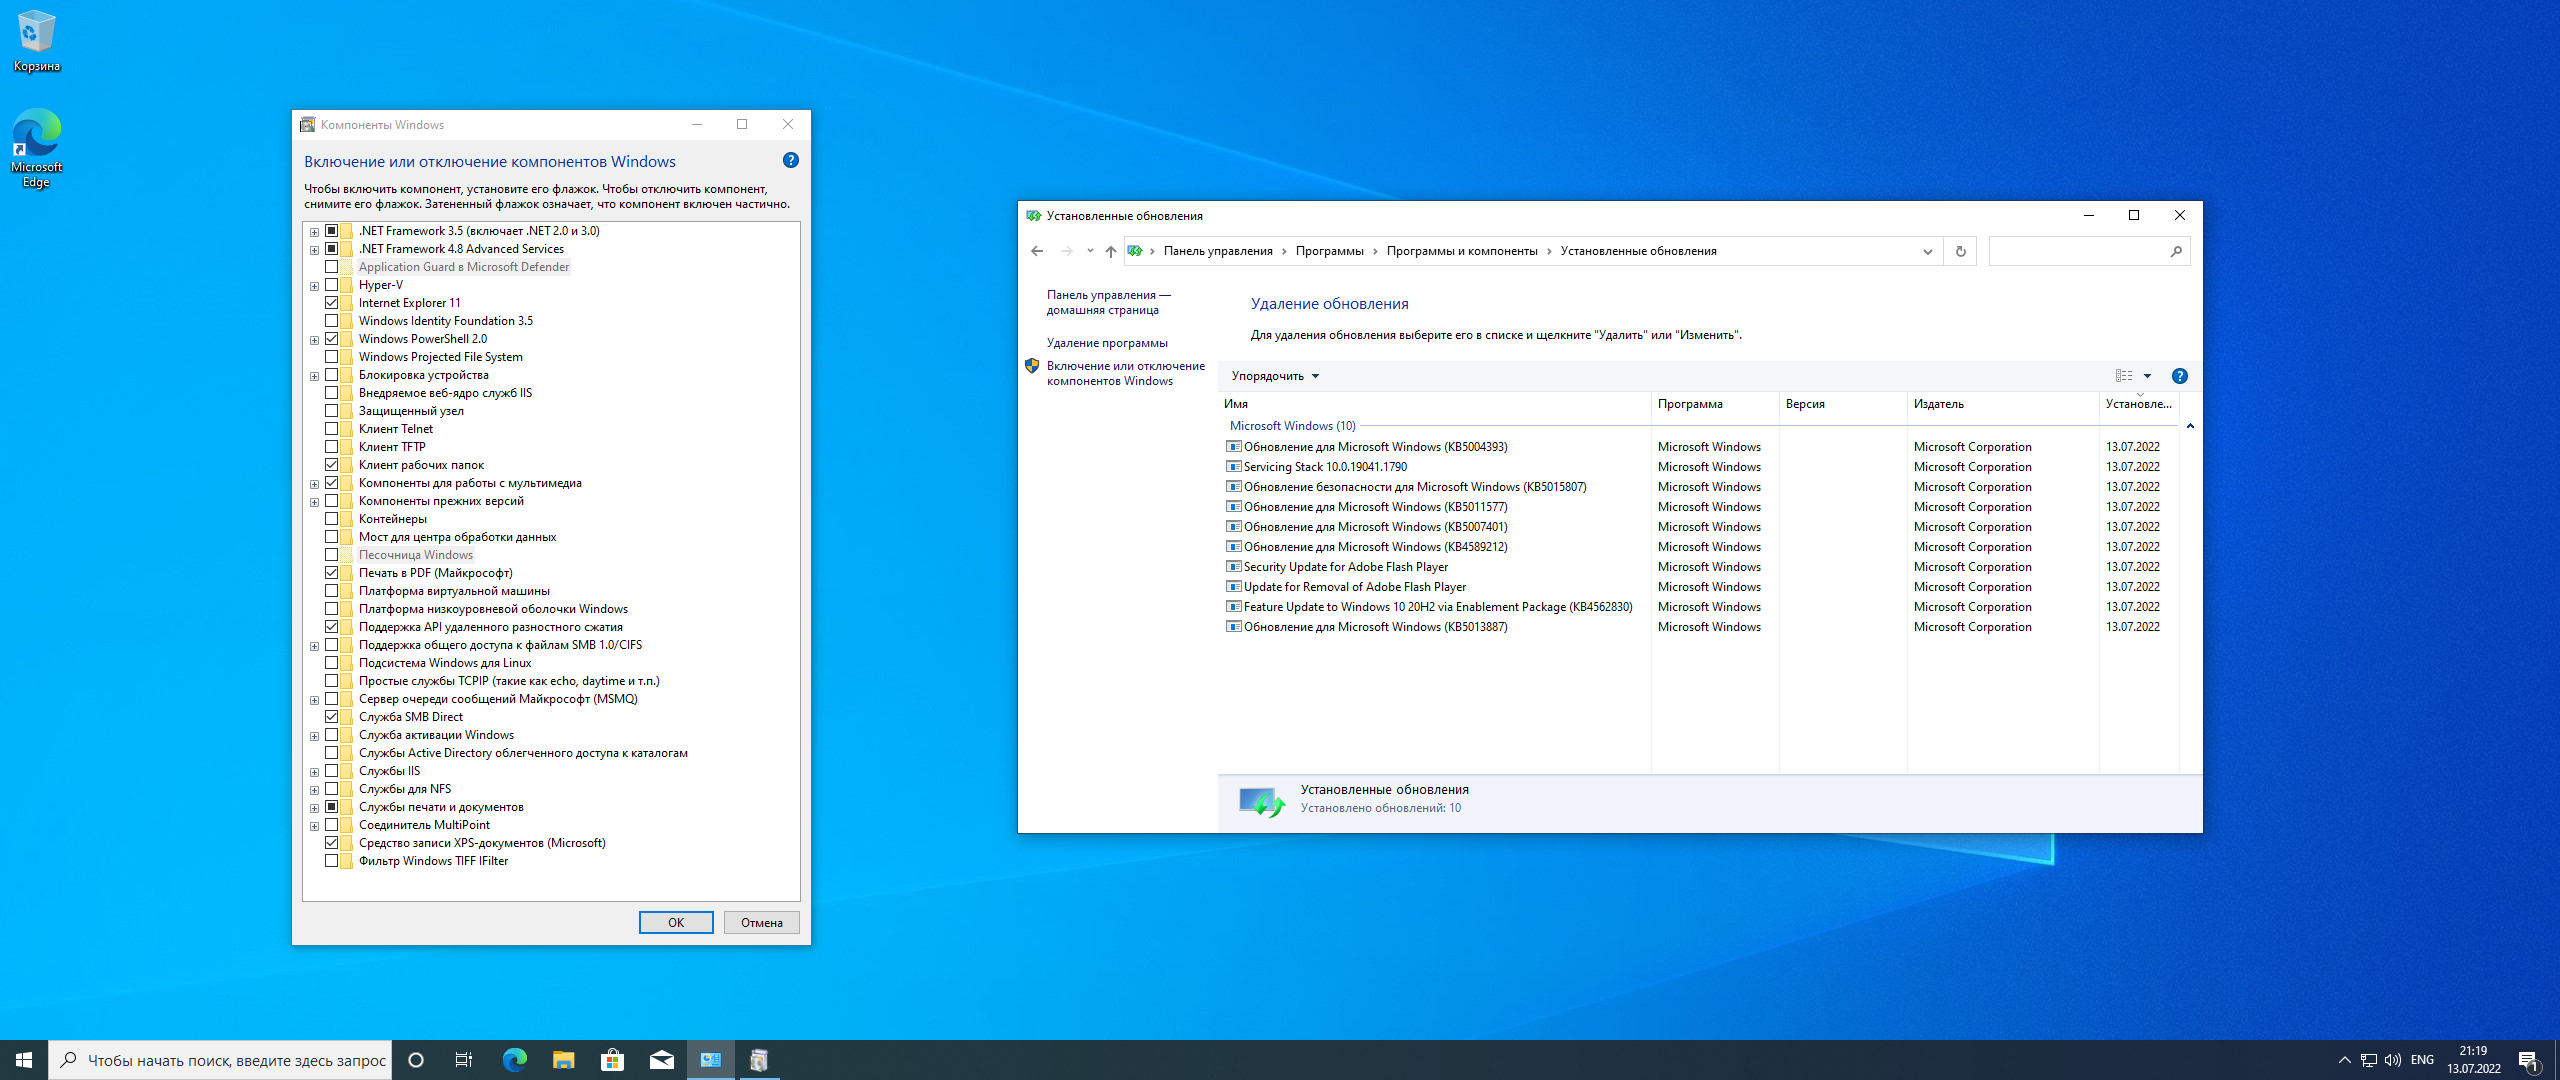Click help icon in Компоненты Windows dialog
2560x1080 pixels.
(x=790, y=160)
